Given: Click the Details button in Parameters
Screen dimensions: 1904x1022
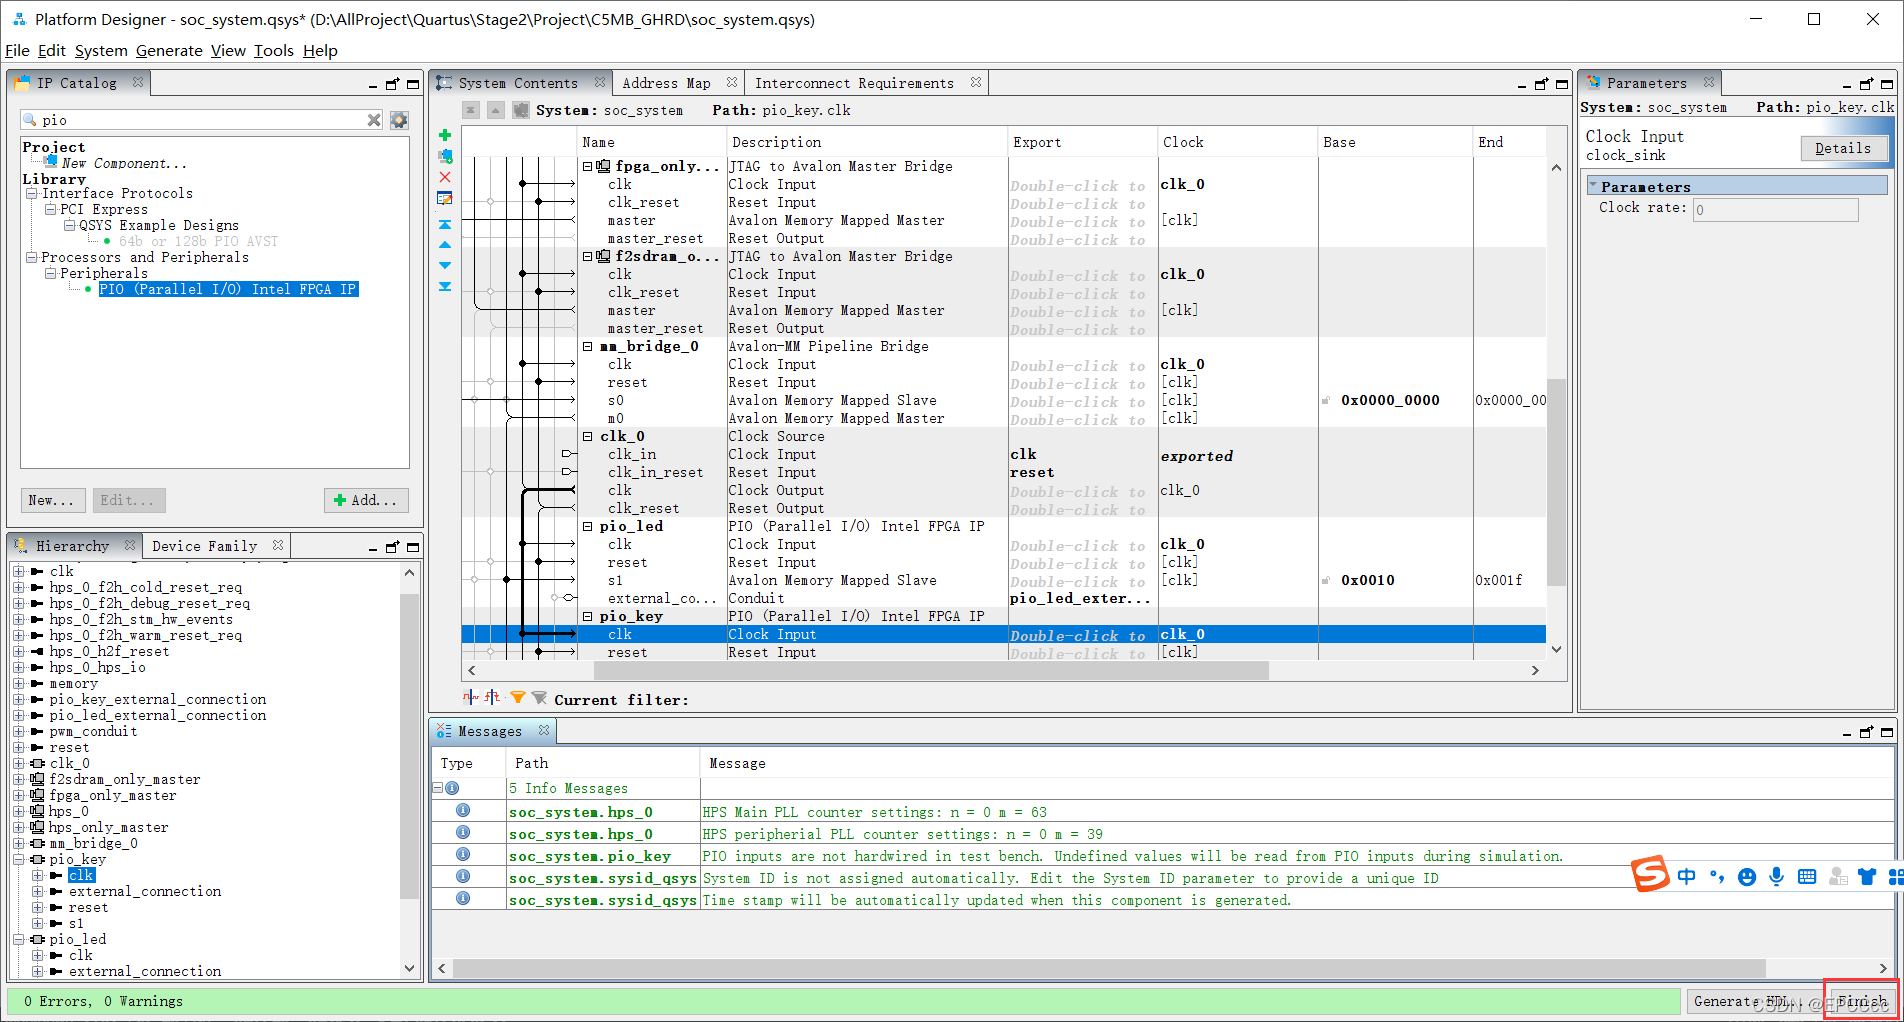Looking at the screenshot, I should 1843,148.
